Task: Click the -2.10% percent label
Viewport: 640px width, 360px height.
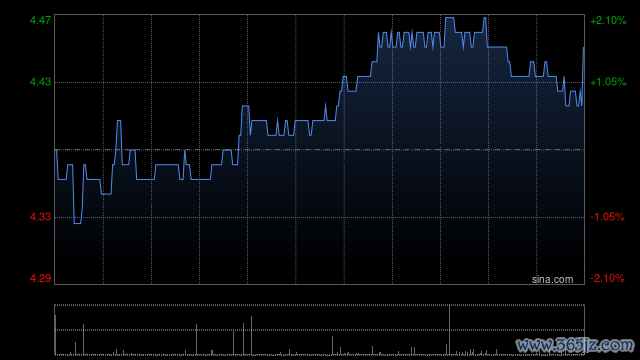Action: 607,278
